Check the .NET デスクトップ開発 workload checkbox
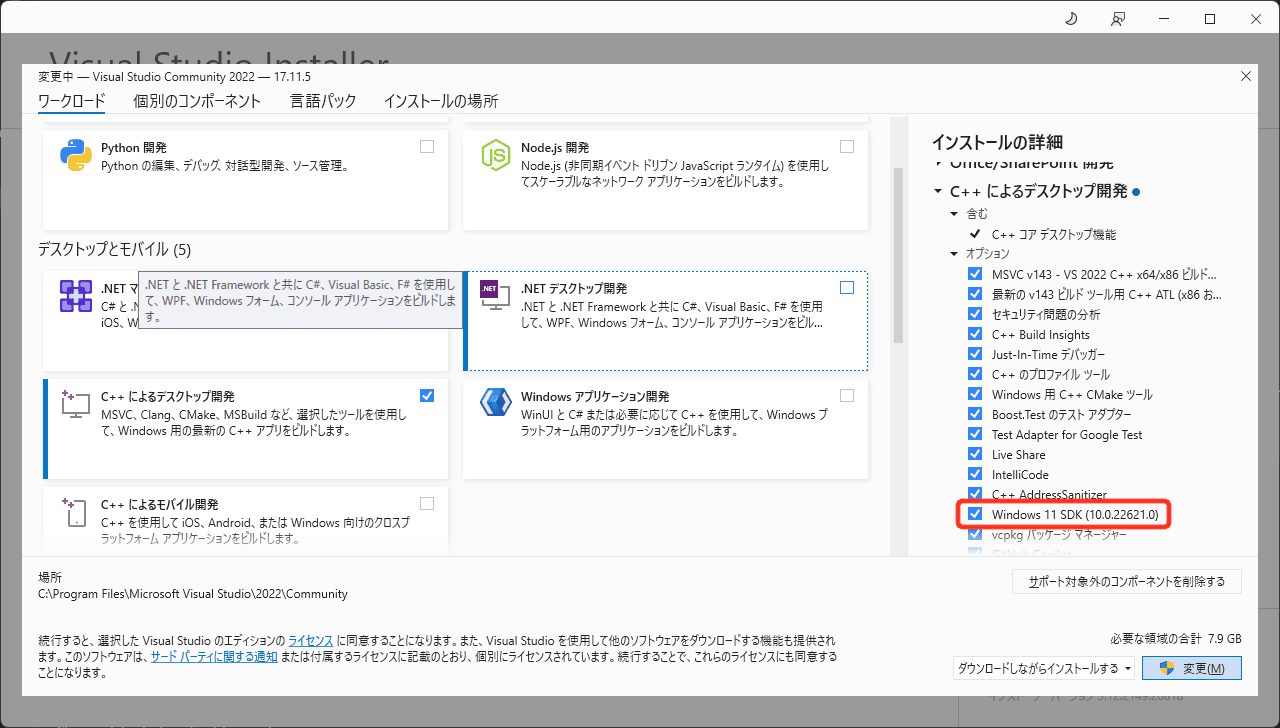Image resolution: width=1280 pixels, height=728 pixels. (847, 287)
